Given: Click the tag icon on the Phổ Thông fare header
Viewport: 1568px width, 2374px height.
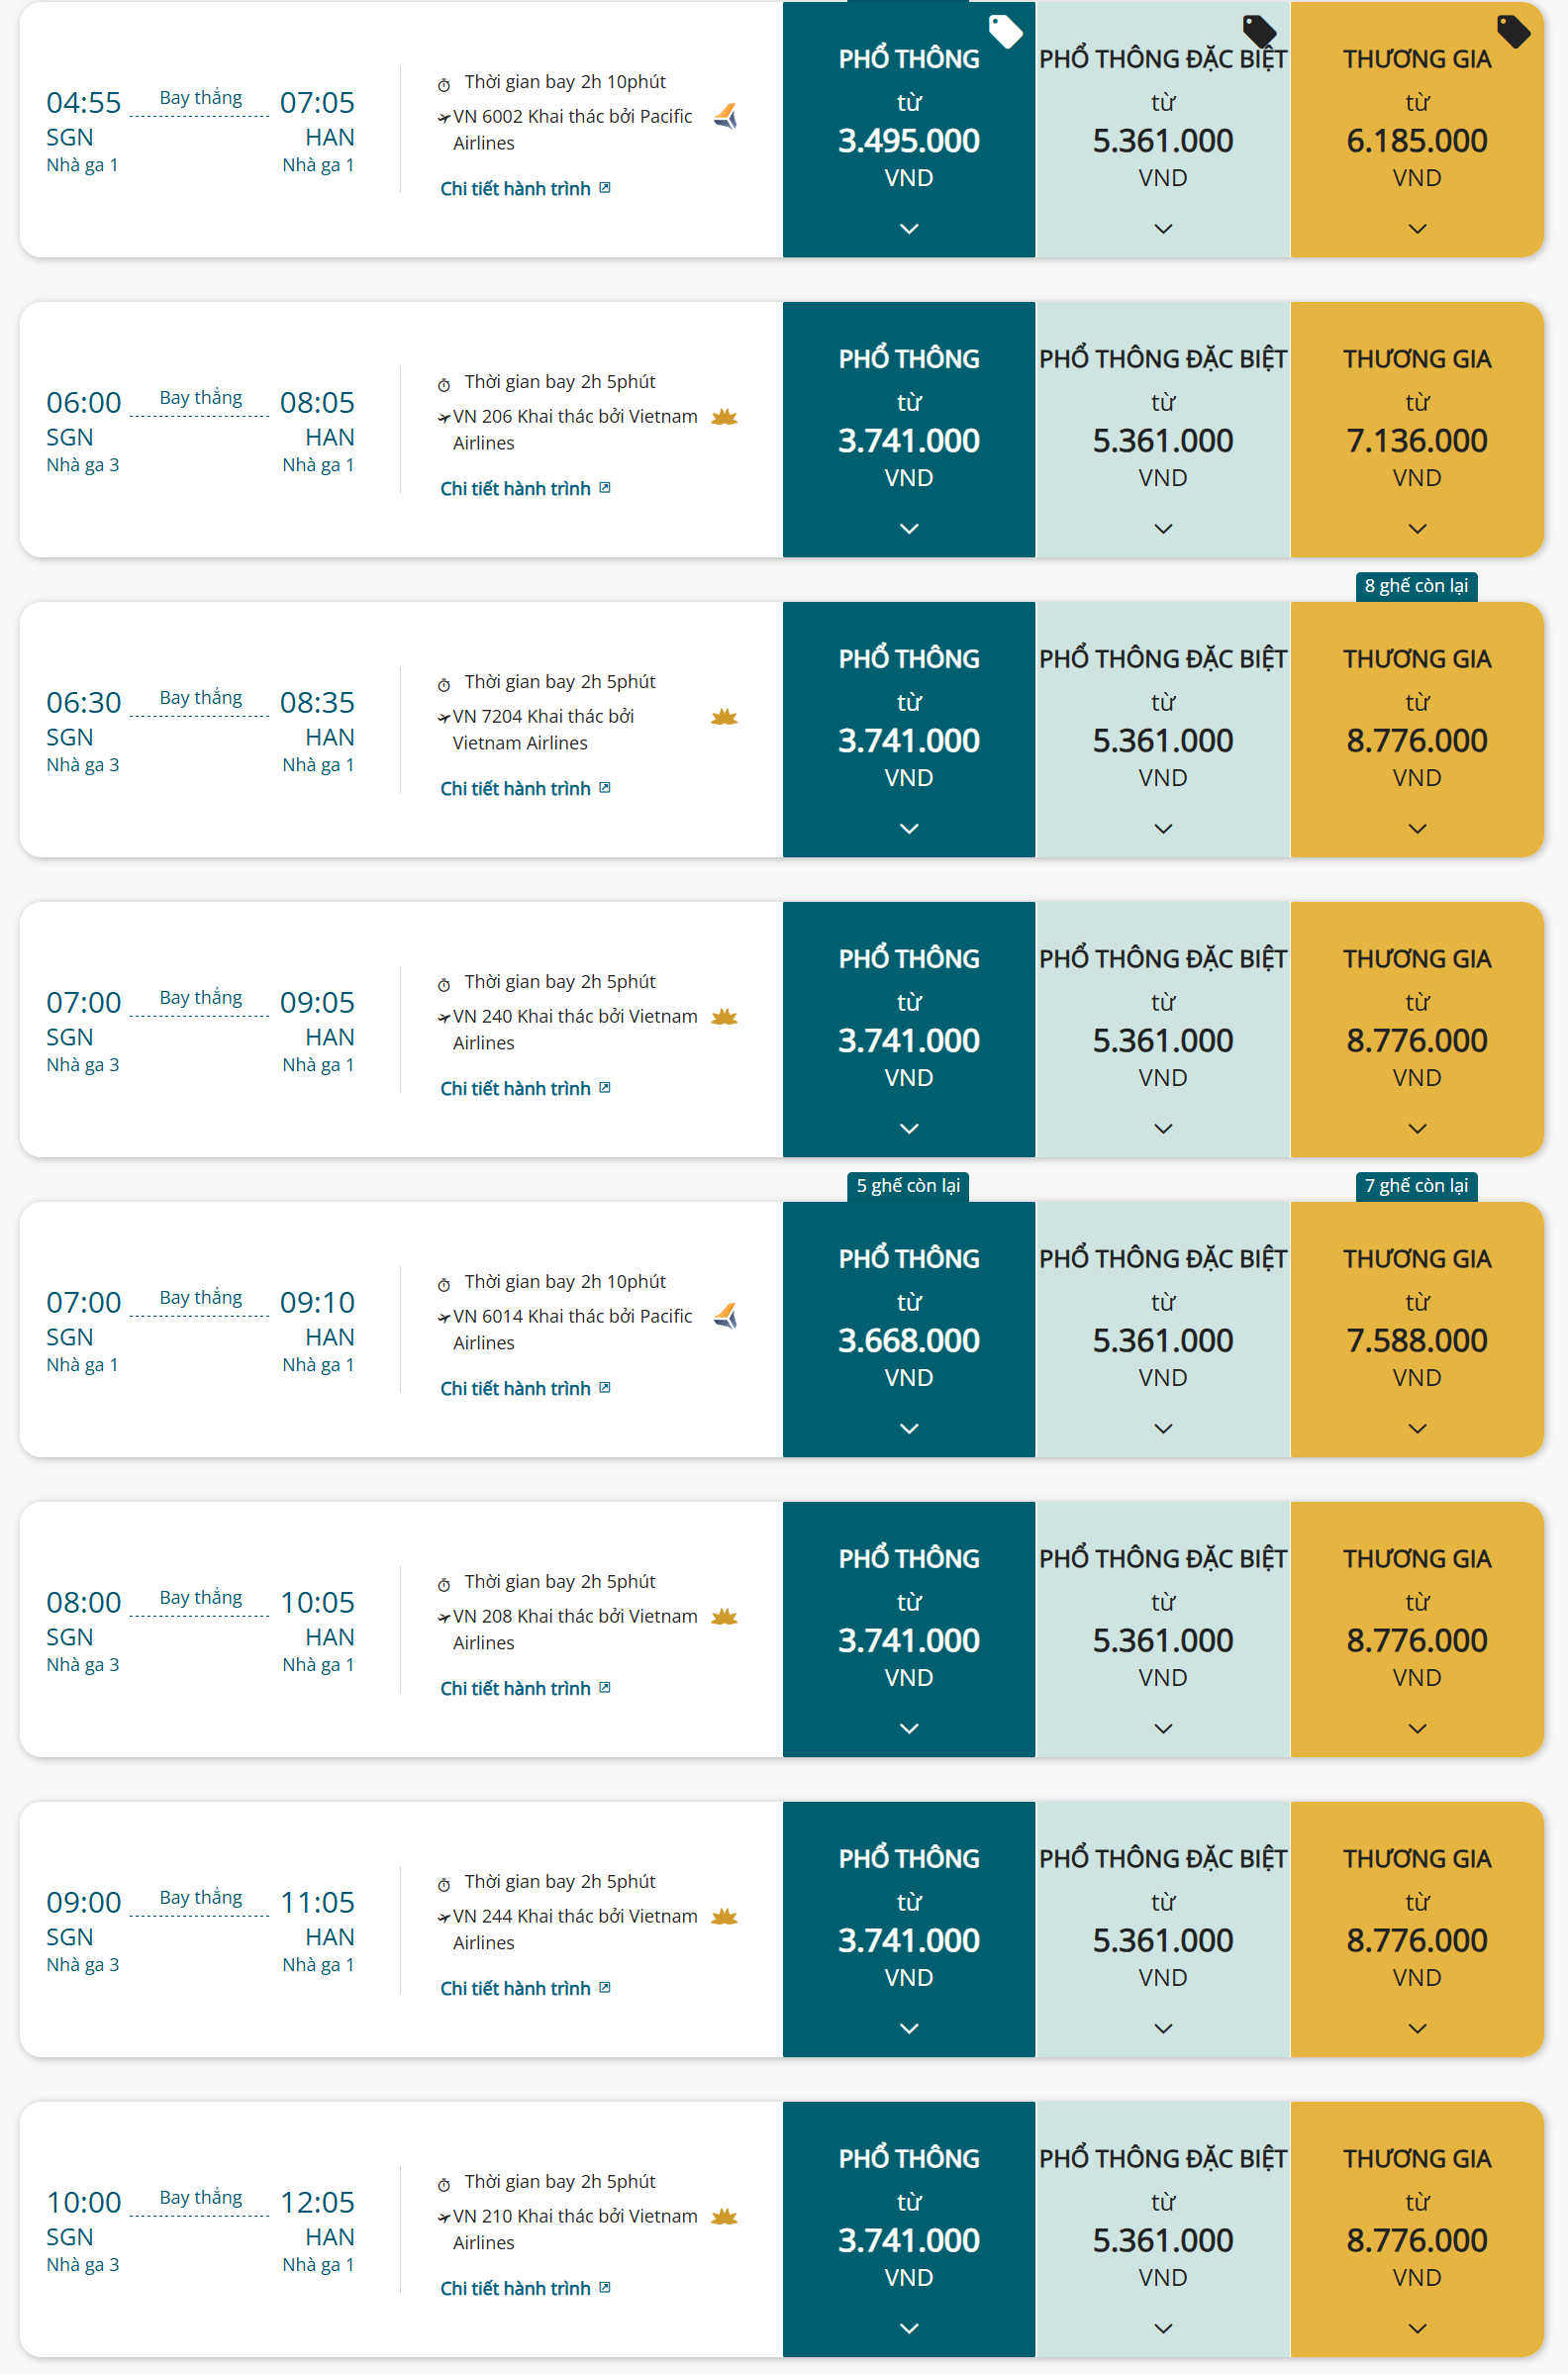Looking at the screenshot, I should tap(1008, 30).
